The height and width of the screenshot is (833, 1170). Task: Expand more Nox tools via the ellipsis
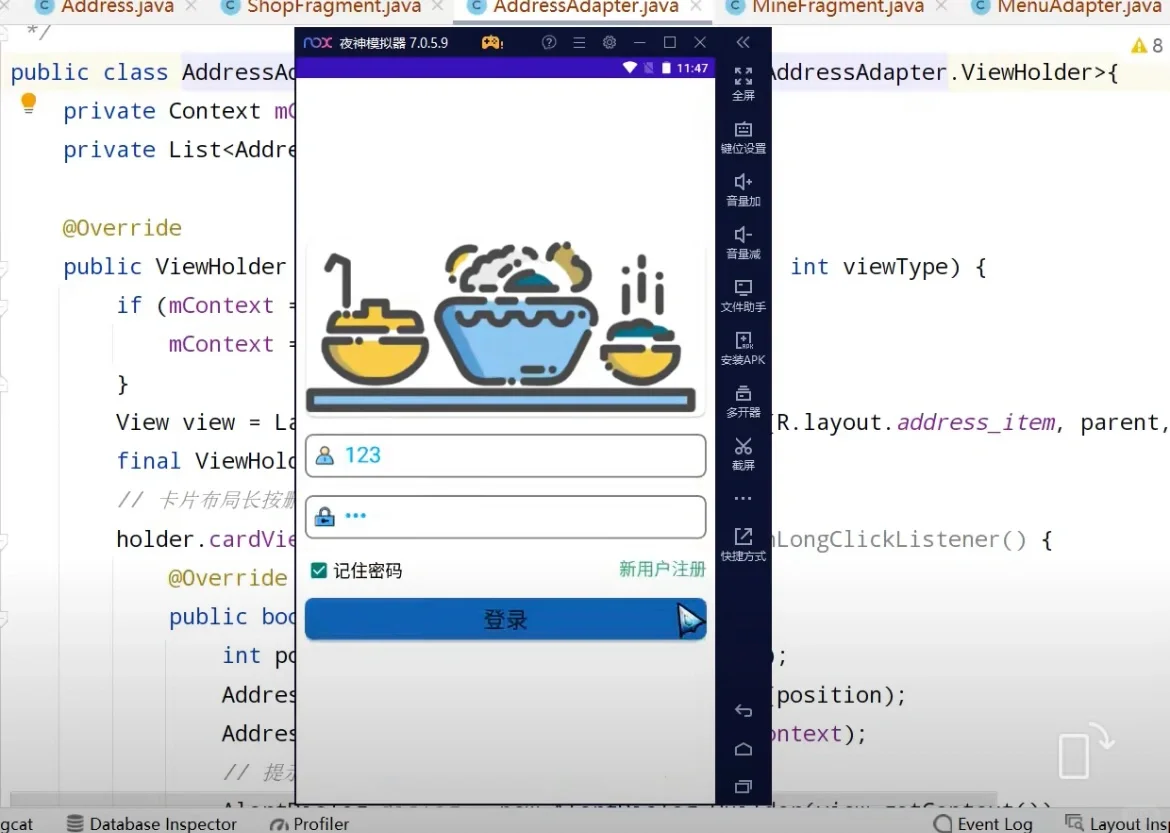click(x=743, y=497)
